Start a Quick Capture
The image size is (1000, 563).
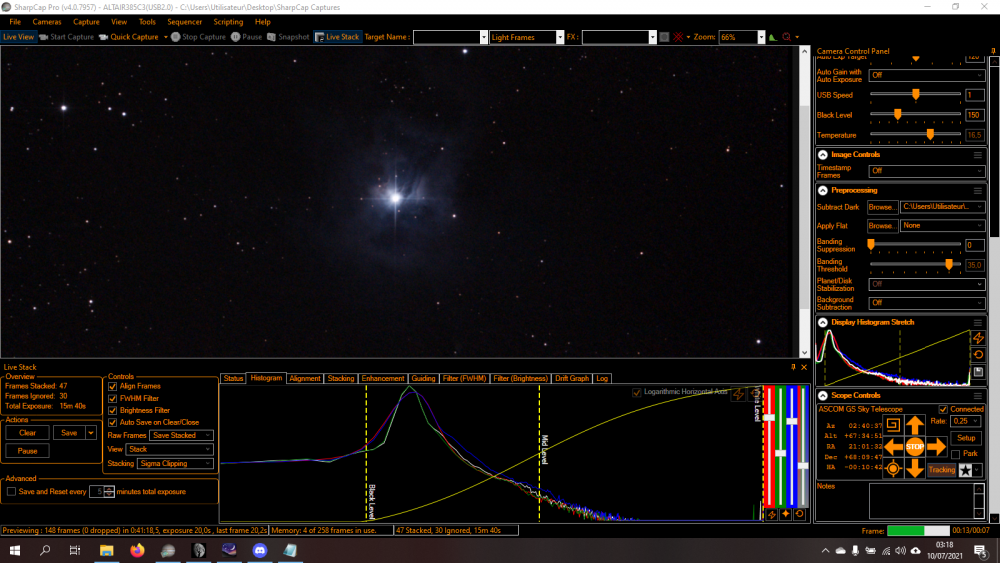(128, 37)
